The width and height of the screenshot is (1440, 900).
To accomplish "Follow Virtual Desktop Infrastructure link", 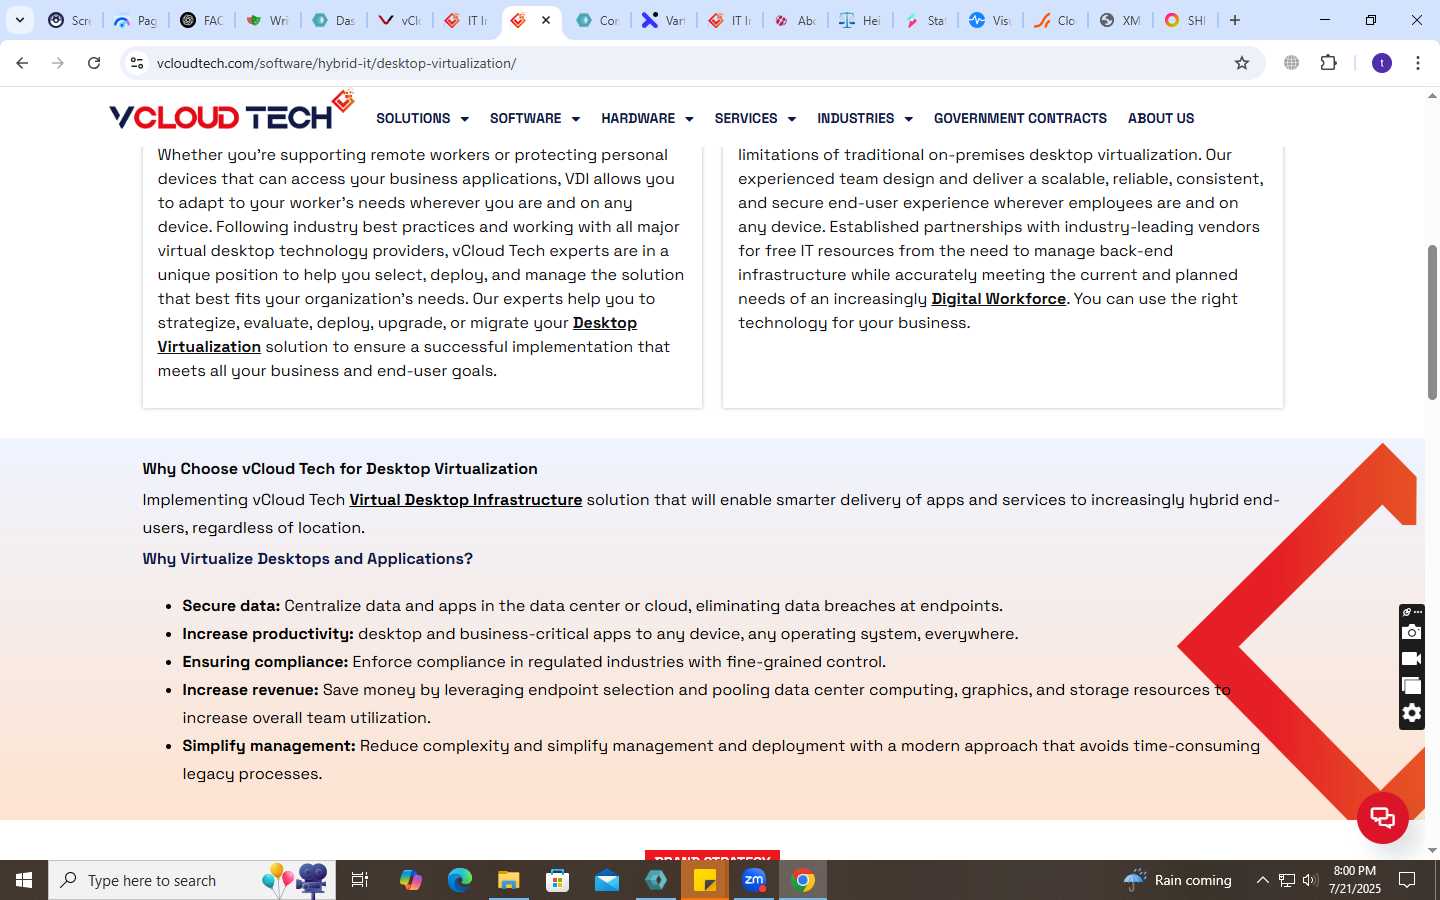I will pyautogui.click(x=465, y=499).
